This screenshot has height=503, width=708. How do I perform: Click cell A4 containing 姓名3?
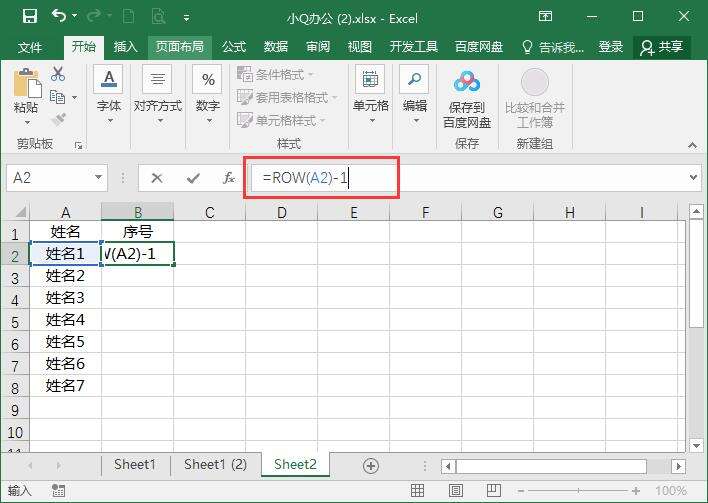(x=65, y=298)
